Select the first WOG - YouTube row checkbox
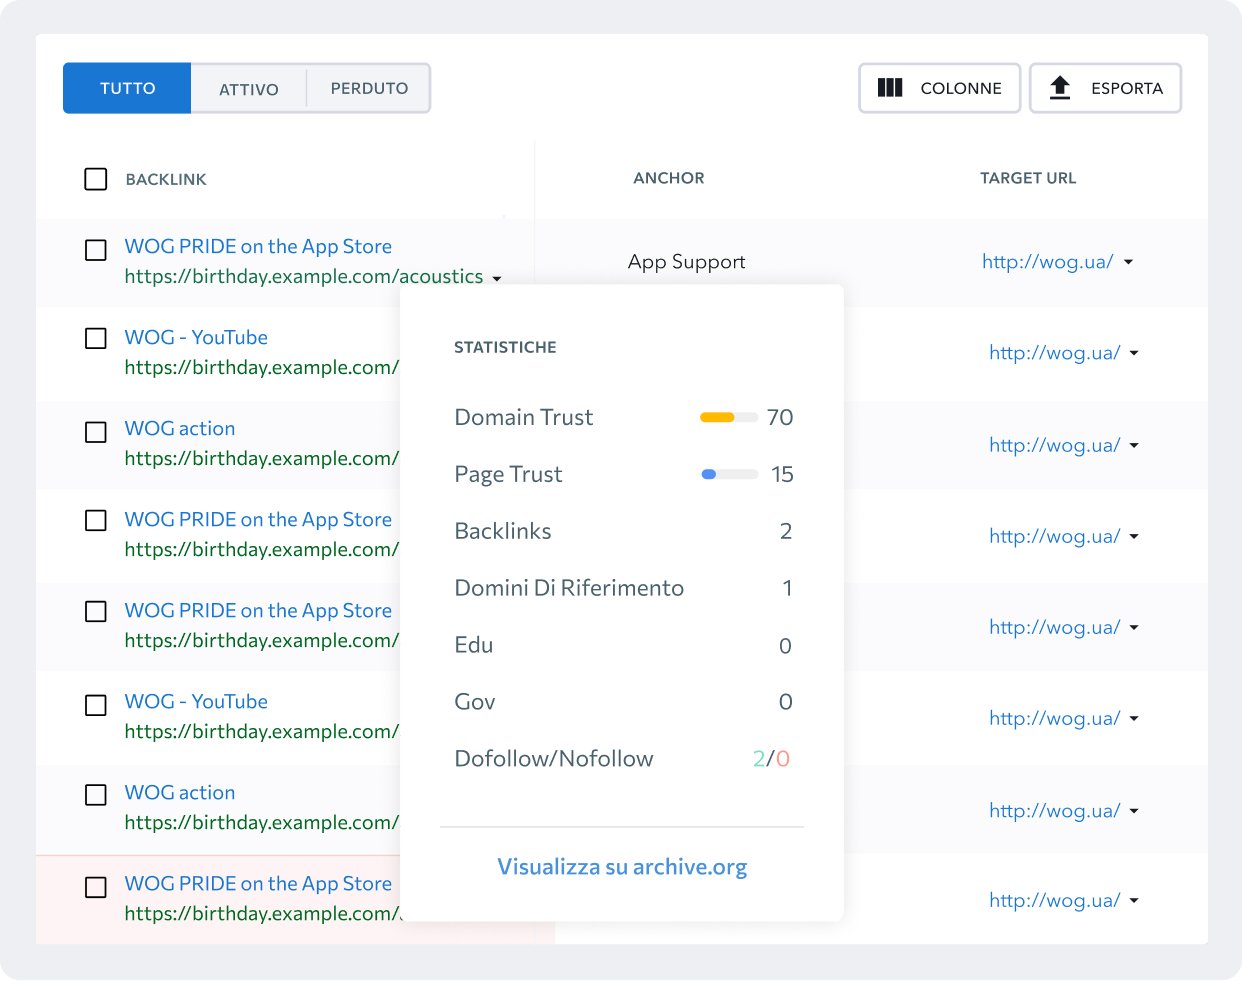This screenshot has height=981, width=1242. click(x=96, y=338)
